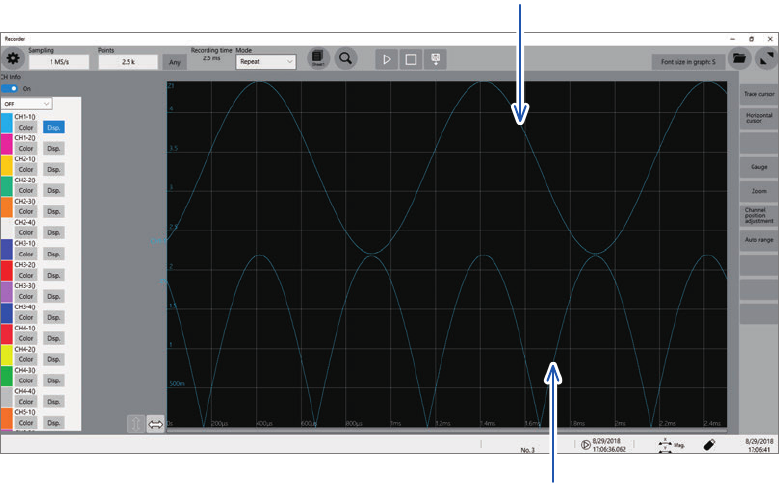This screenshot has width=779, height=488.
Task: Toggle Disp. for channel CH3-4
Action: (54, 318)
